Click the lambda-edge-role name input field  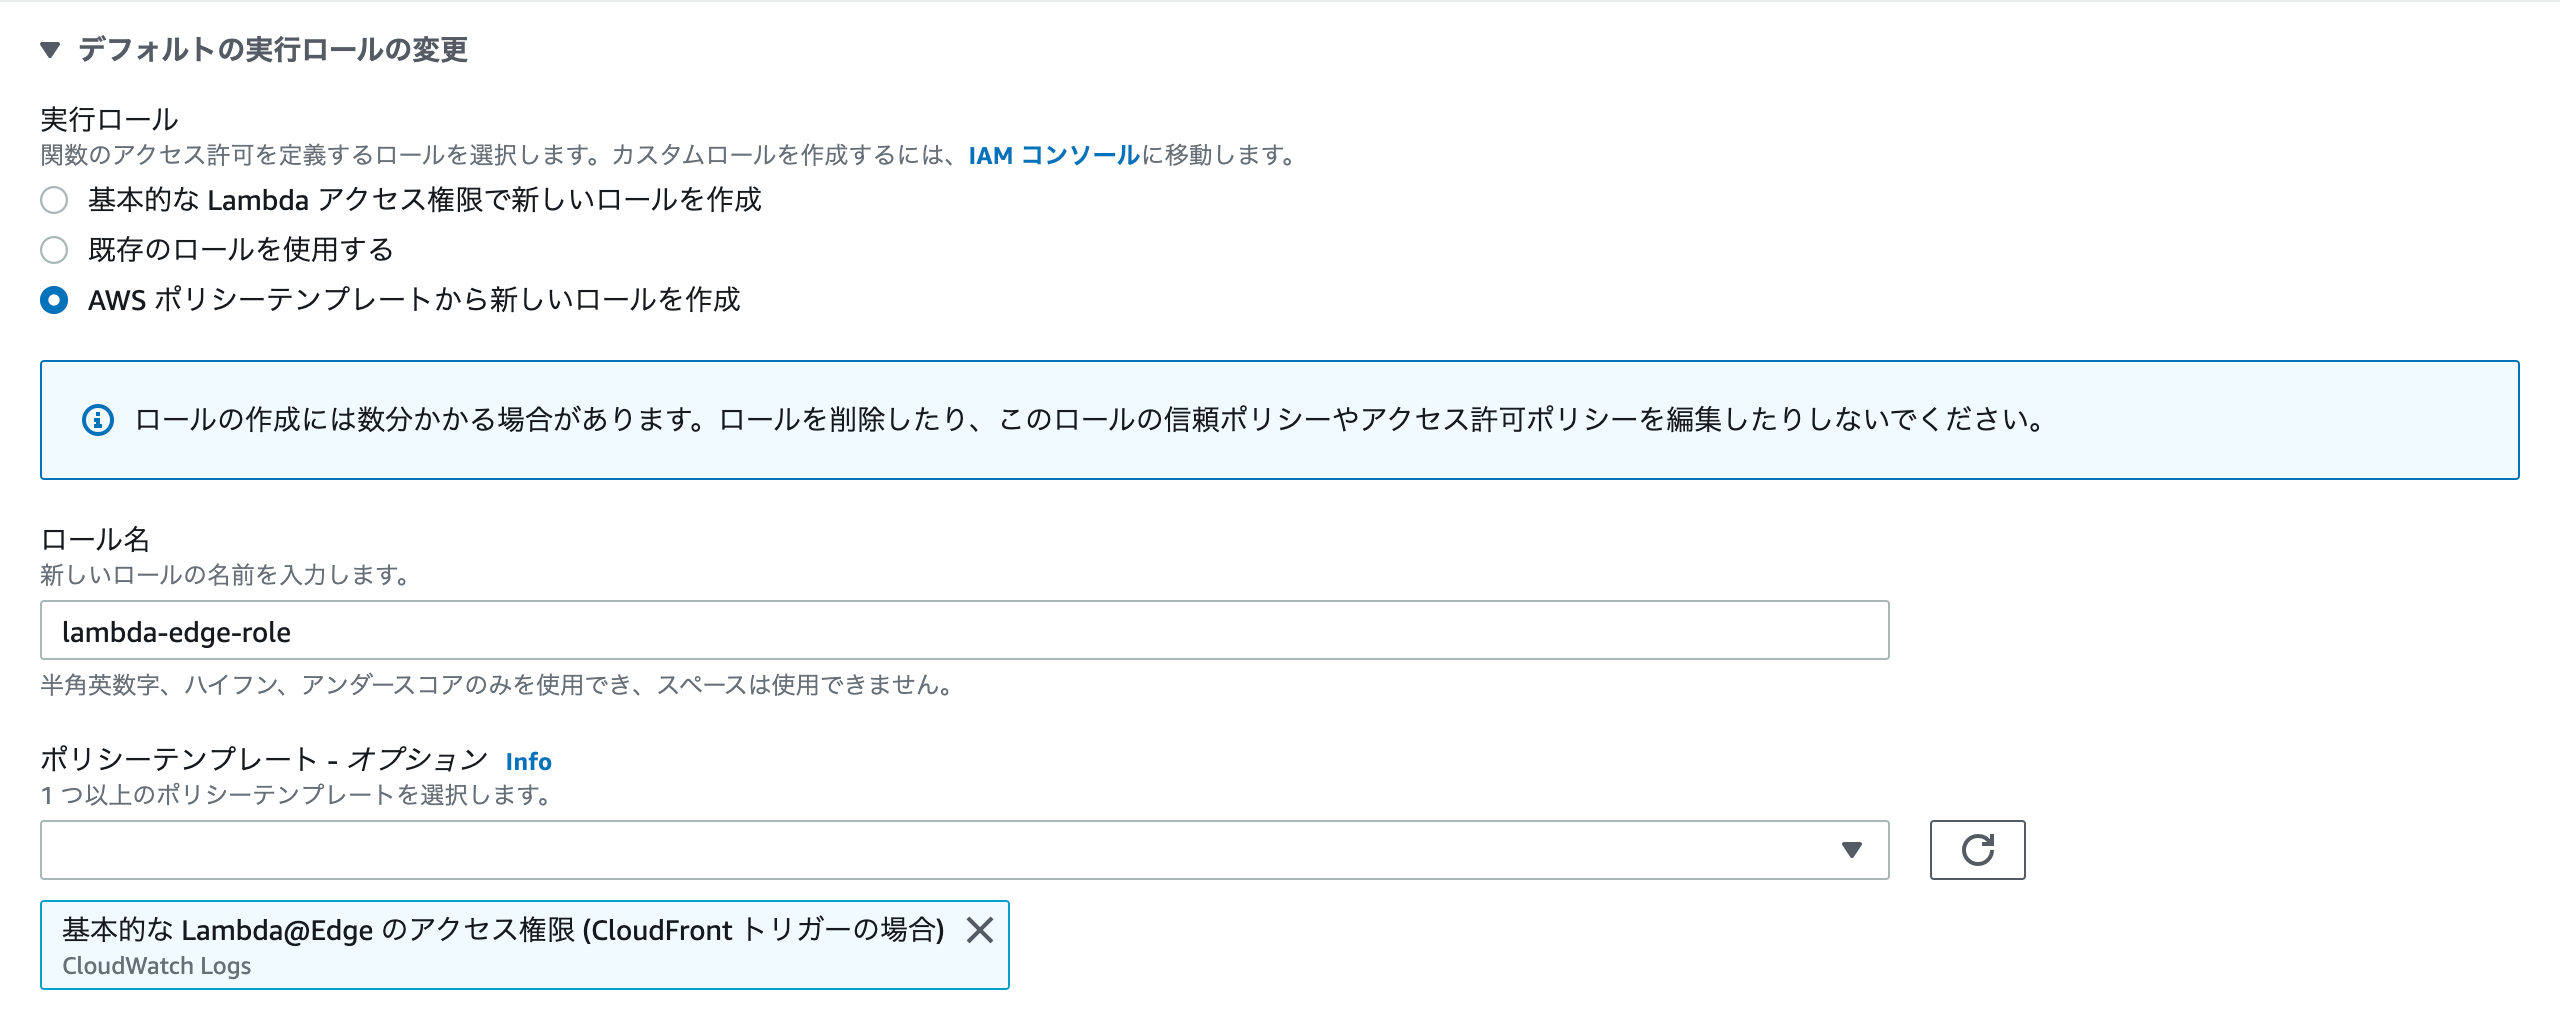[965, 630]
